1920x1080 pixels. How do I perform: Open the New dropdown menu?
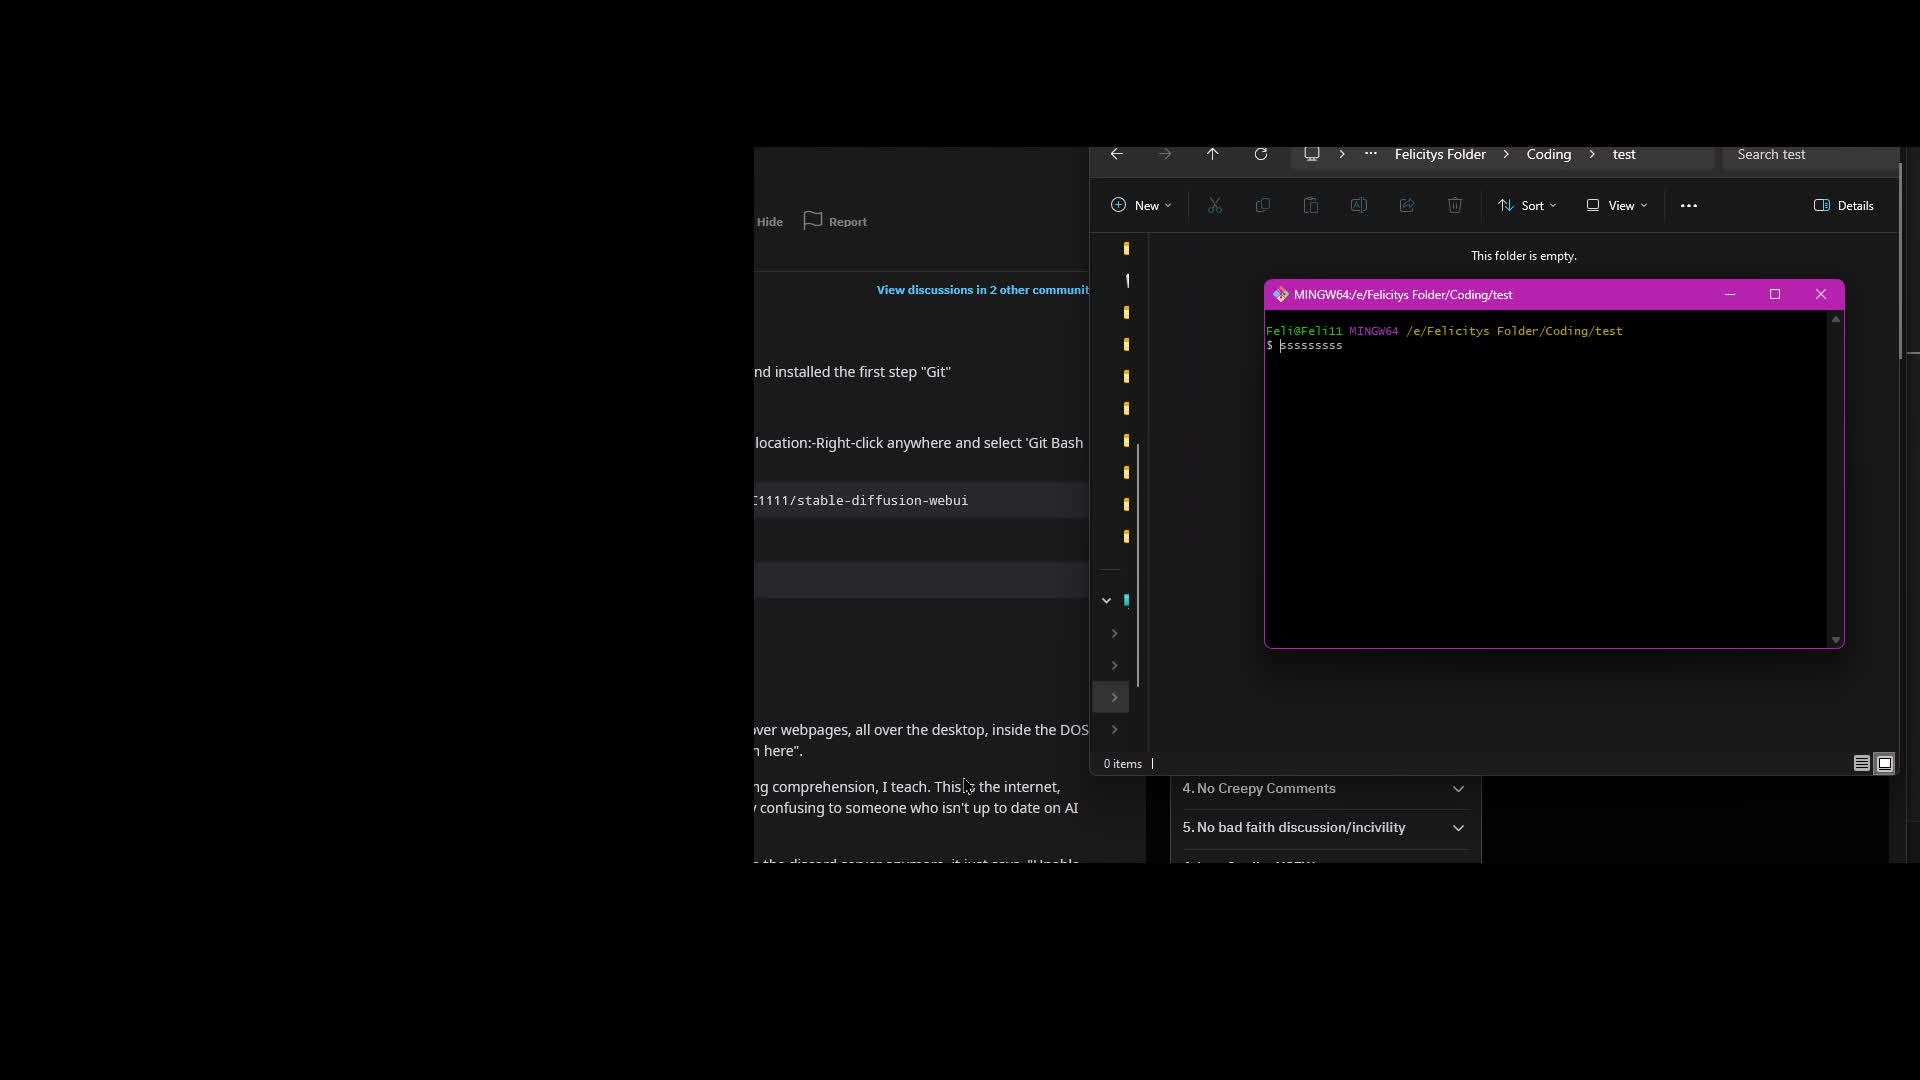click(1141, 205)
